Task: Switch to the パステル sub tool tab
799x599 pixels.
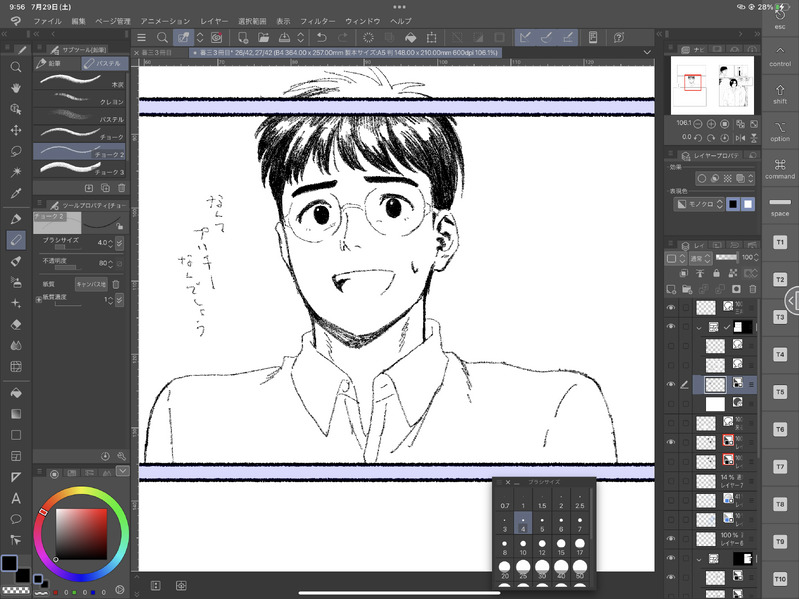Action: click(x=104, y=64)
